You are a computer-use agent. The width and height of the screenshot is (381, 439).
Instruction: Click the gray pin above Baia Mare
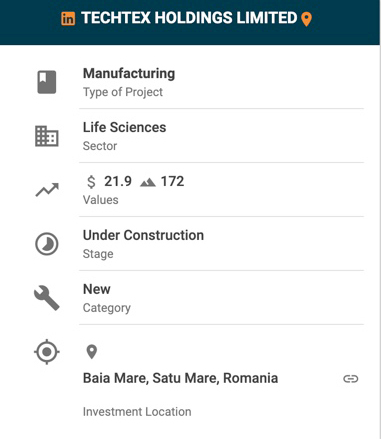[x=92, y=352]
